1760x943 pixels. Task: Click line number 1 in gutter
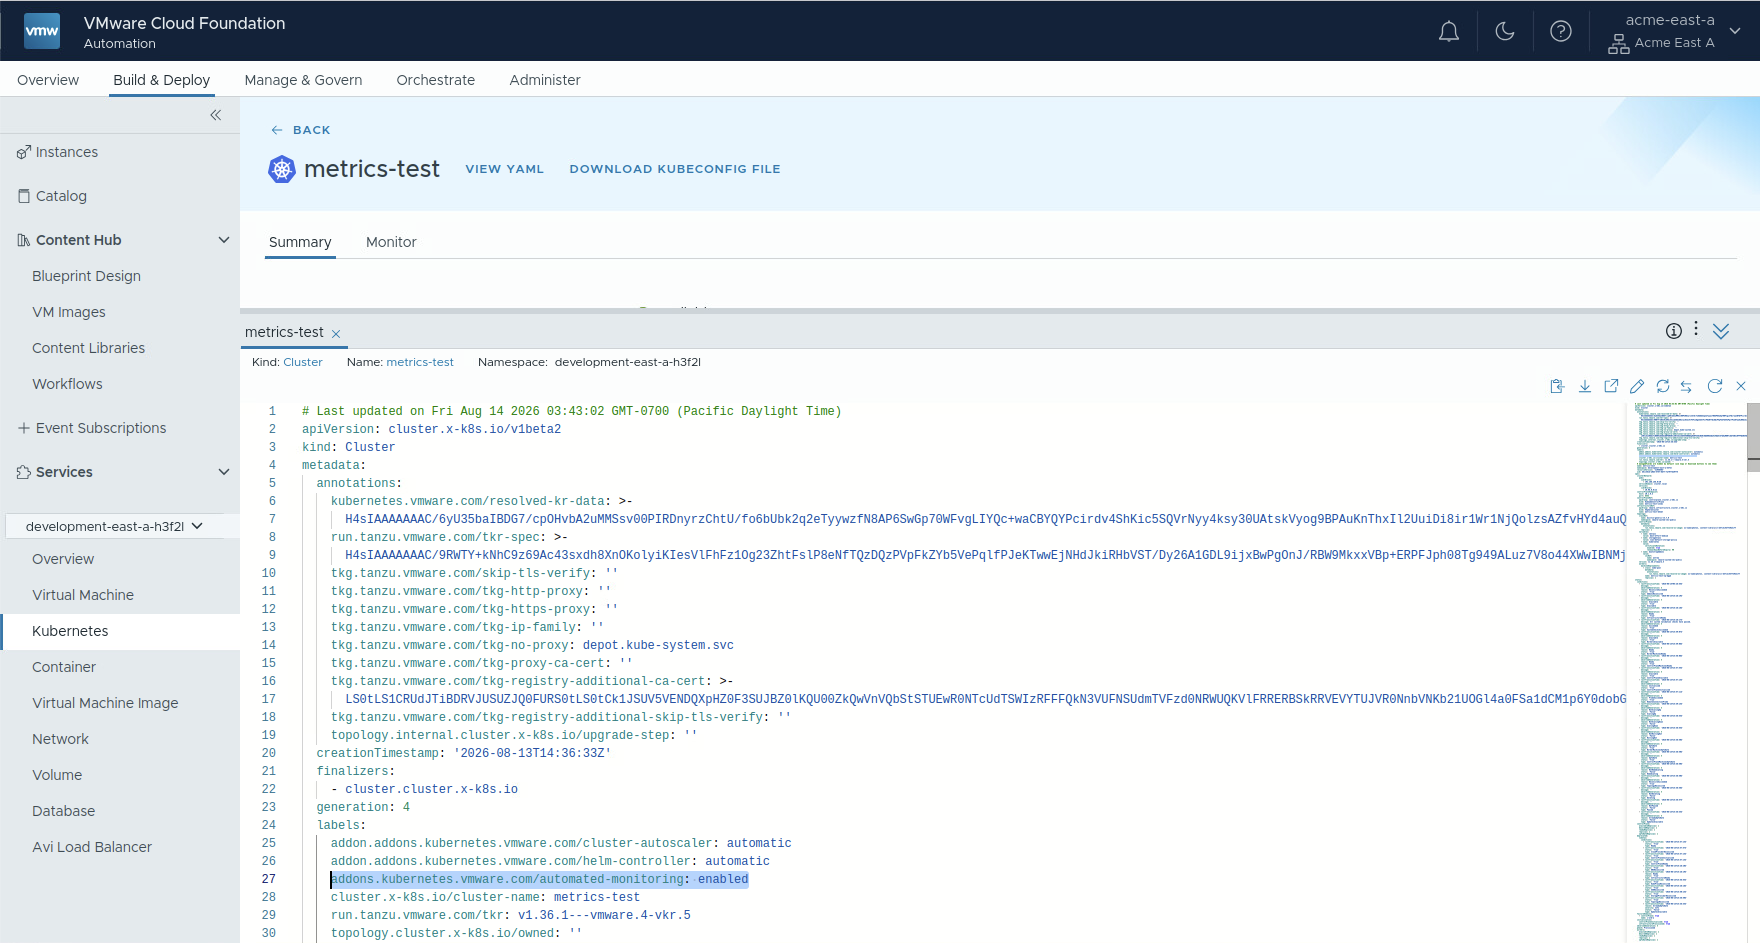tap(272, 411)
